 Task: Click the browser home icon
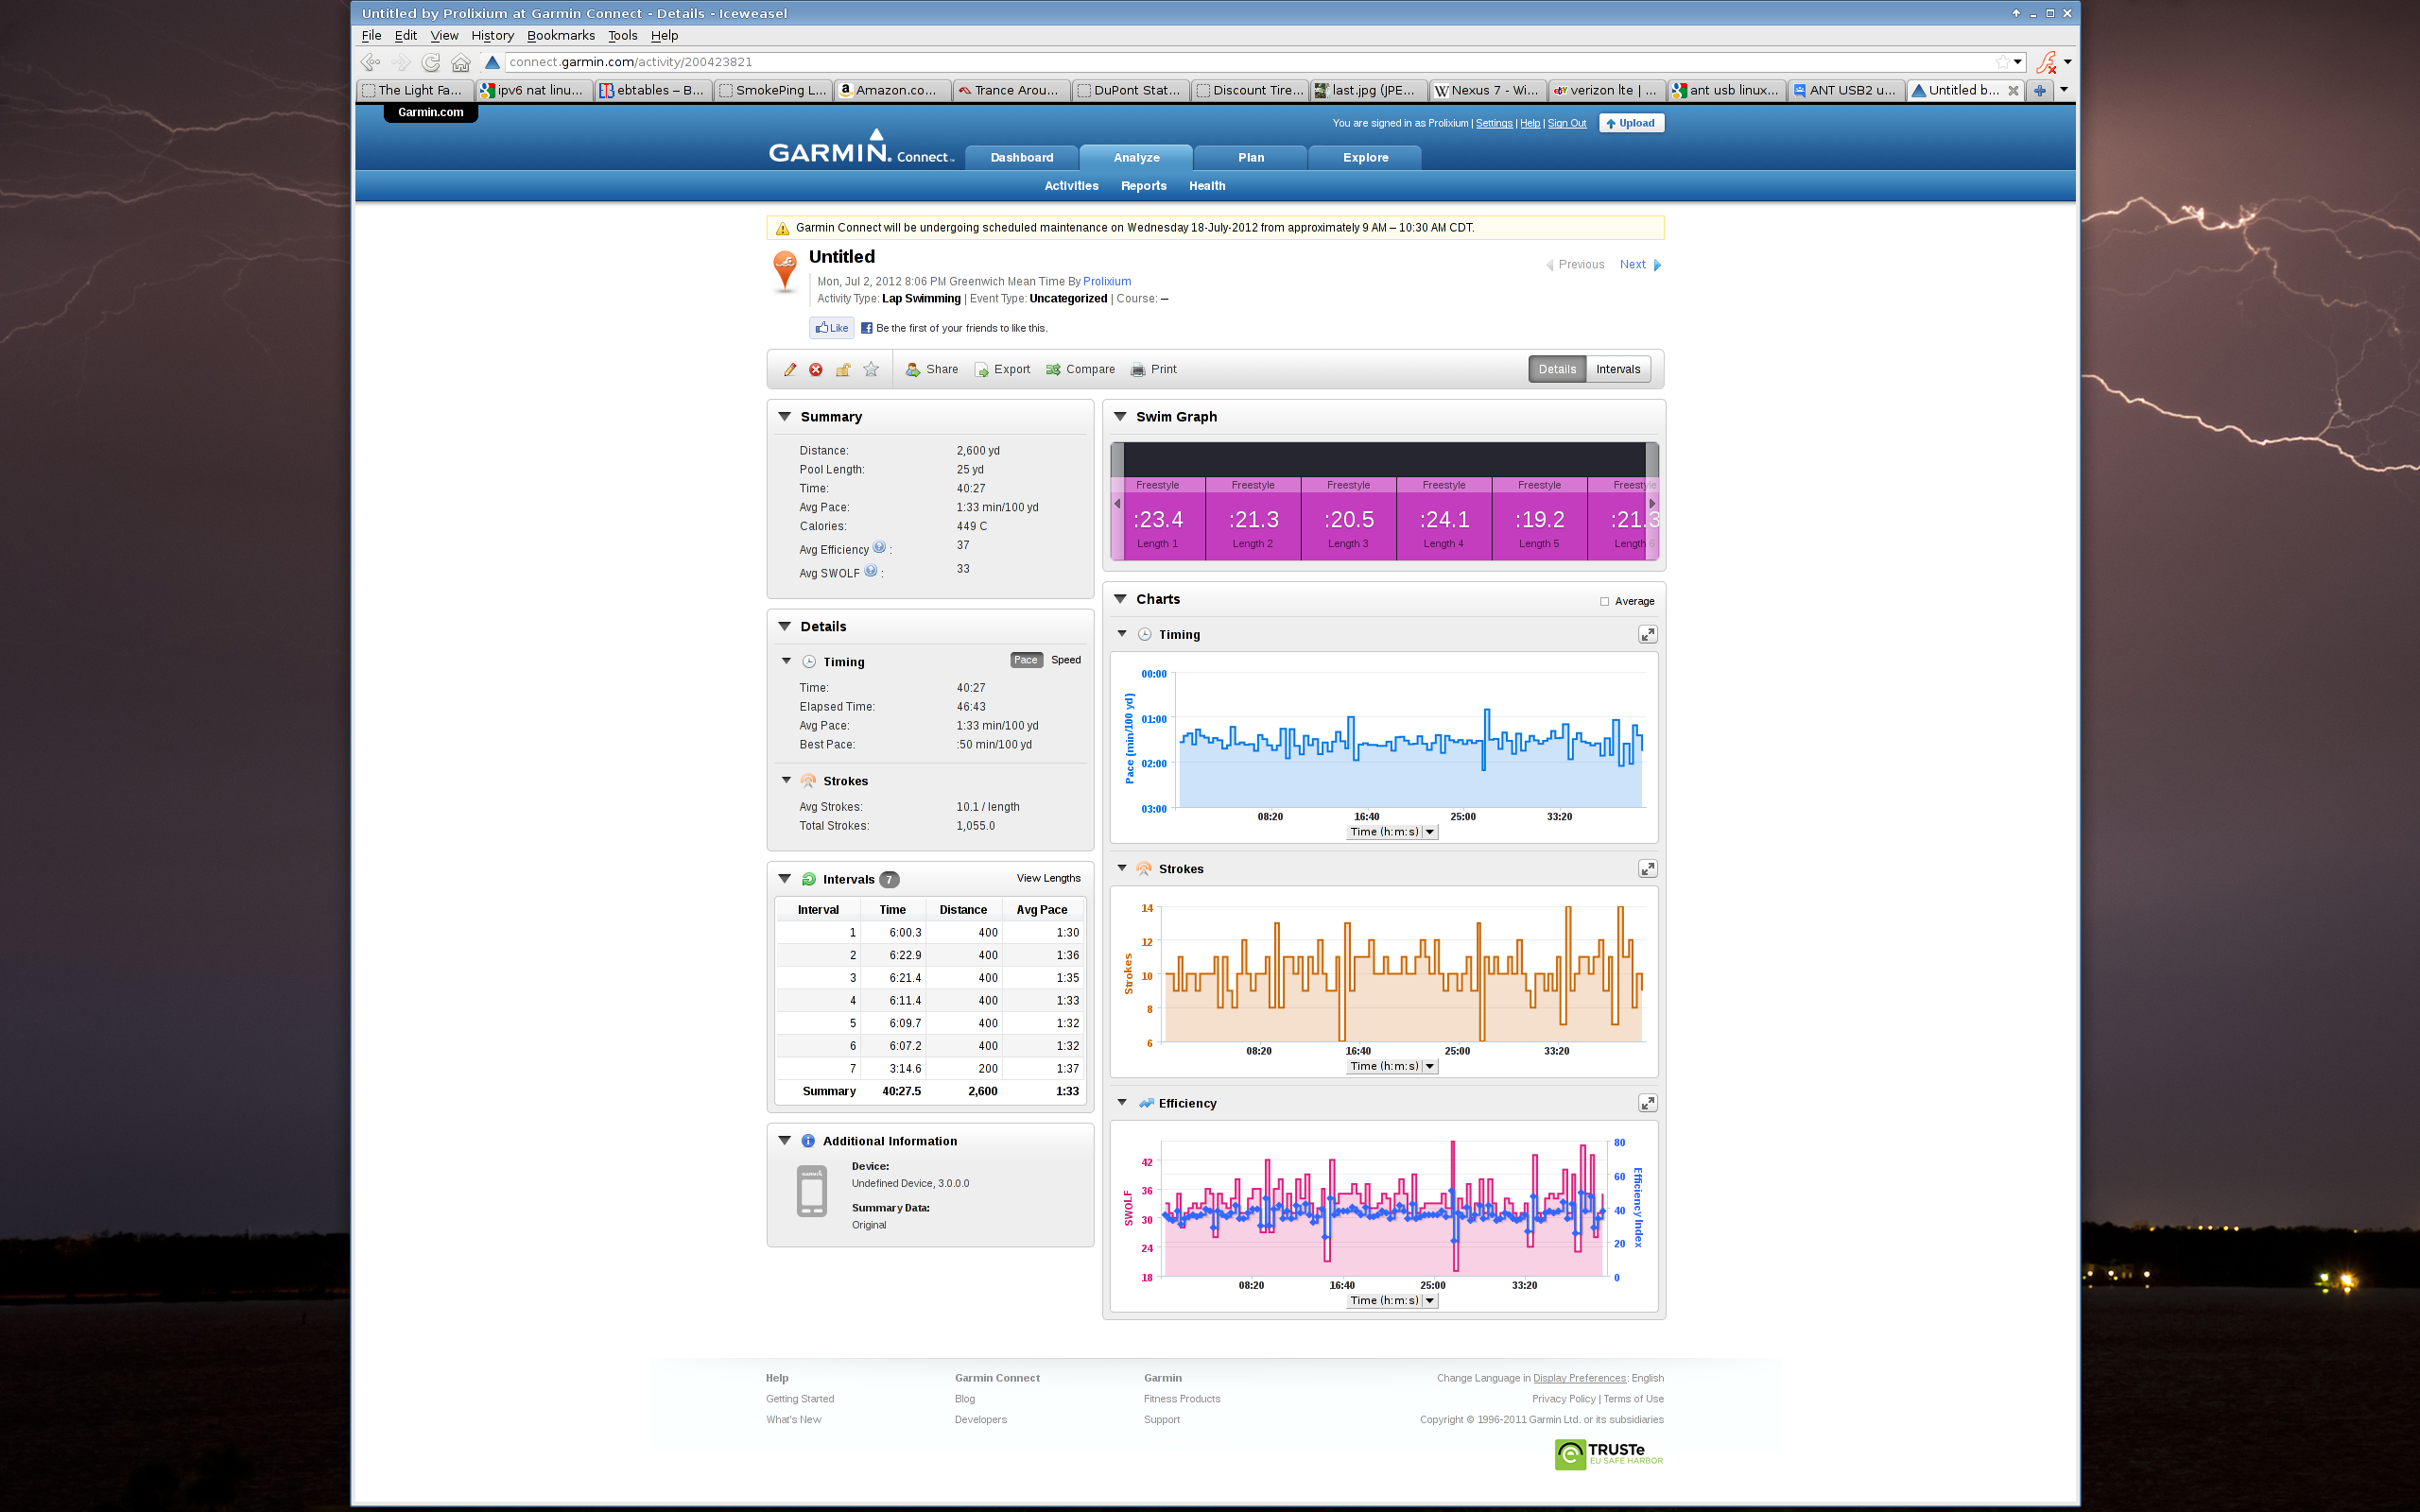(x=460, y=62)
